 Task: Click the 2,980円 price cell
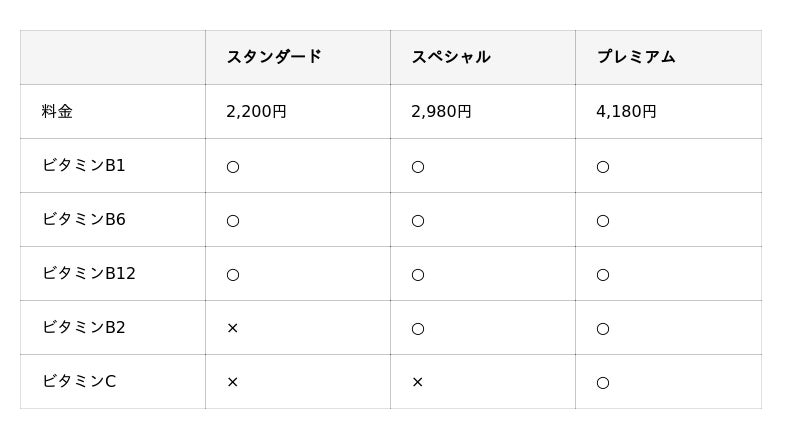[x=441, y=112]
